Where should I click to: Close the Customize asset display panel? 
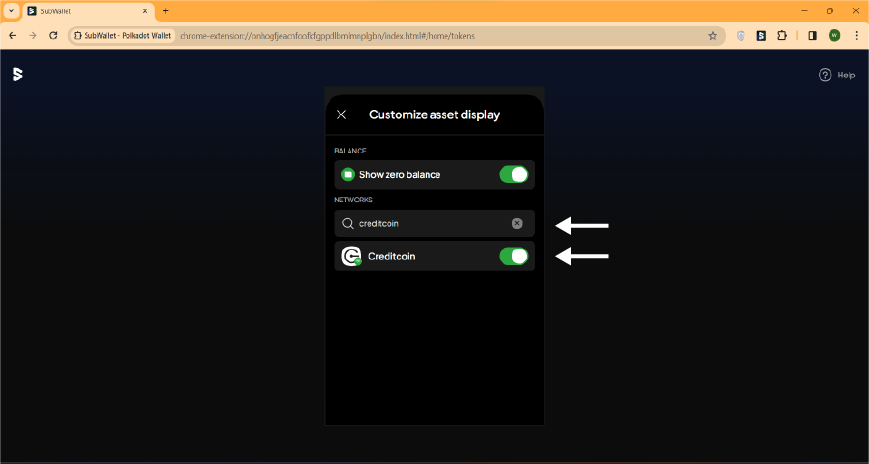point(341,114)
